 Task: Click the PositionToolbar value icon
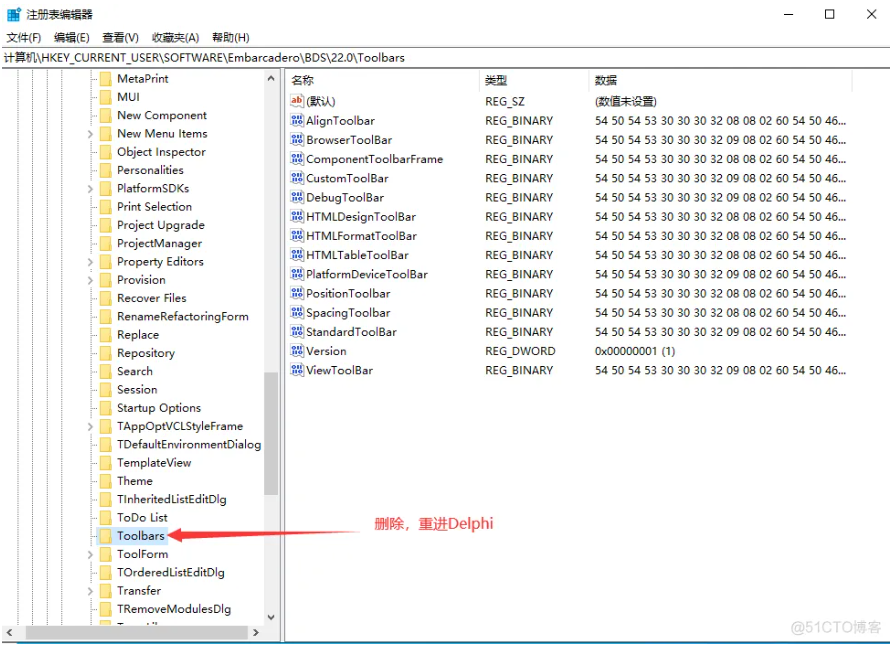(x=297, y=293)
